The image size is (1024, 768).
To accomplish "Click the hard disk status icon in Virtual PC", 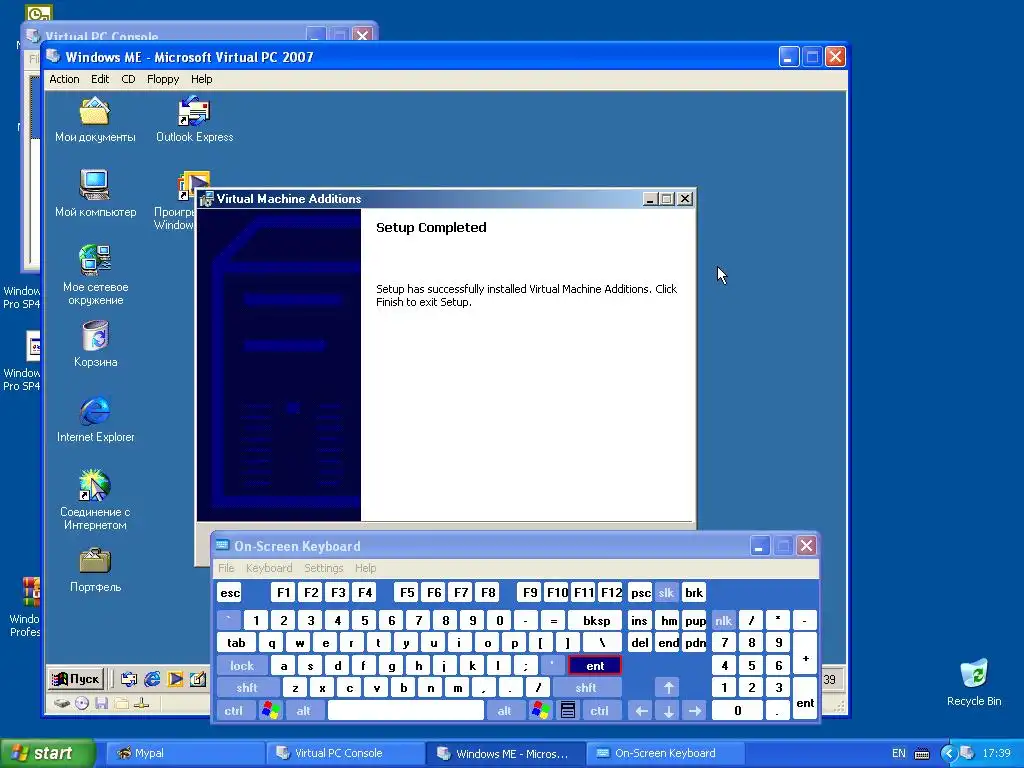I will click(61, 703).
